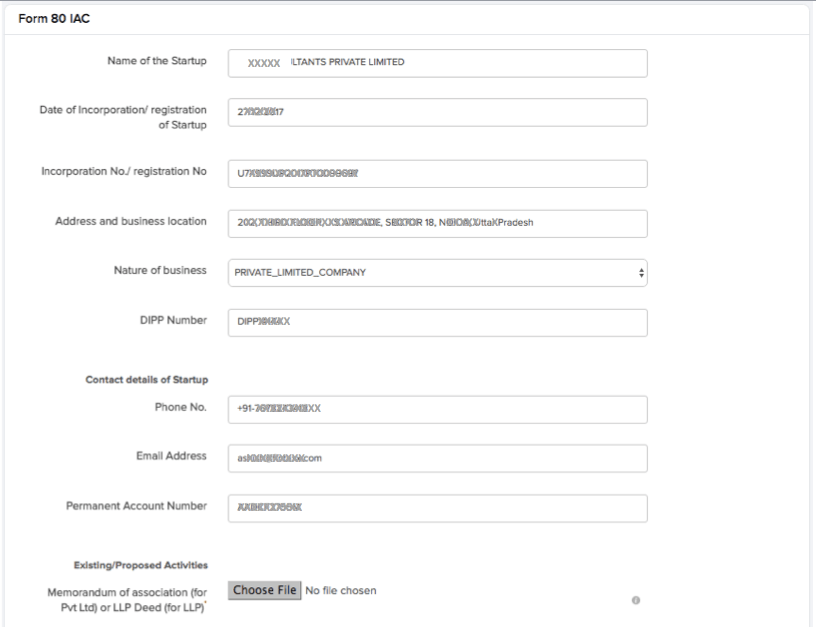Viewport: 816px width, 627px height.
Task: Click the 'DIPP Number' label
Action: click(x=174, y=320)
